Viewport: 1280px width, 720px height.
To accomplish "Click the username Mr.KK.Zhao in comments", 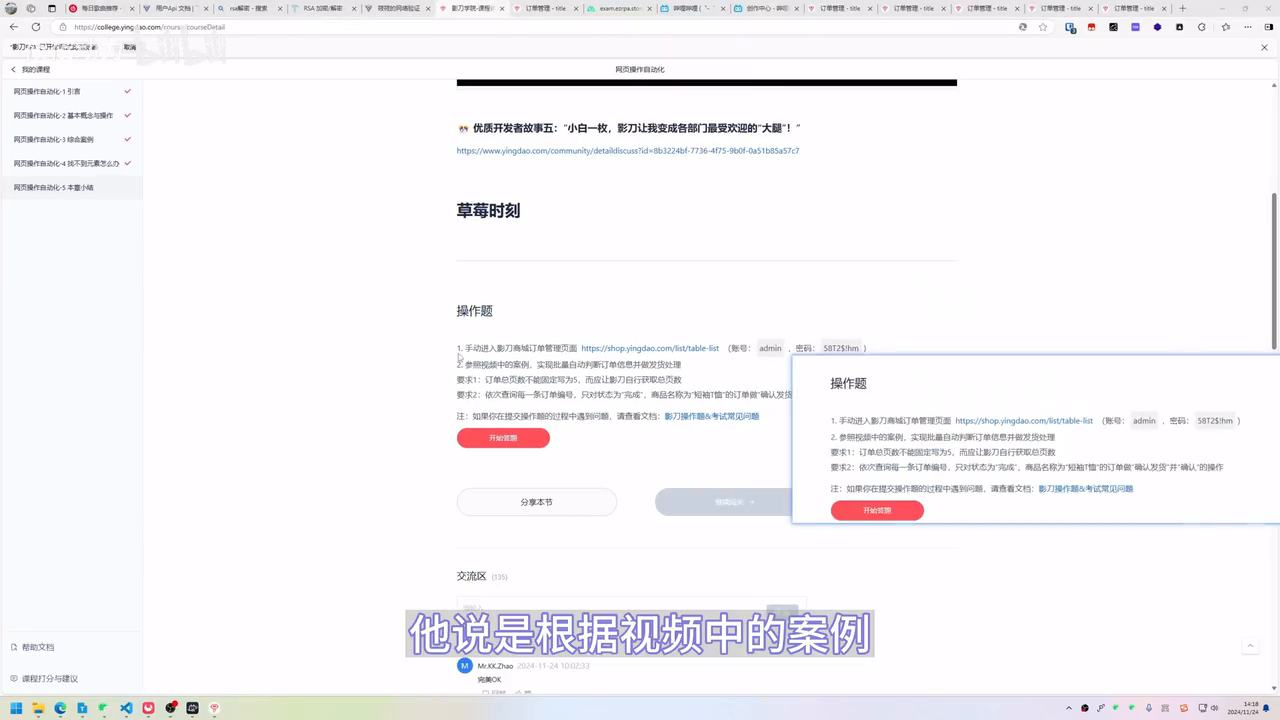I will (495, 666).
